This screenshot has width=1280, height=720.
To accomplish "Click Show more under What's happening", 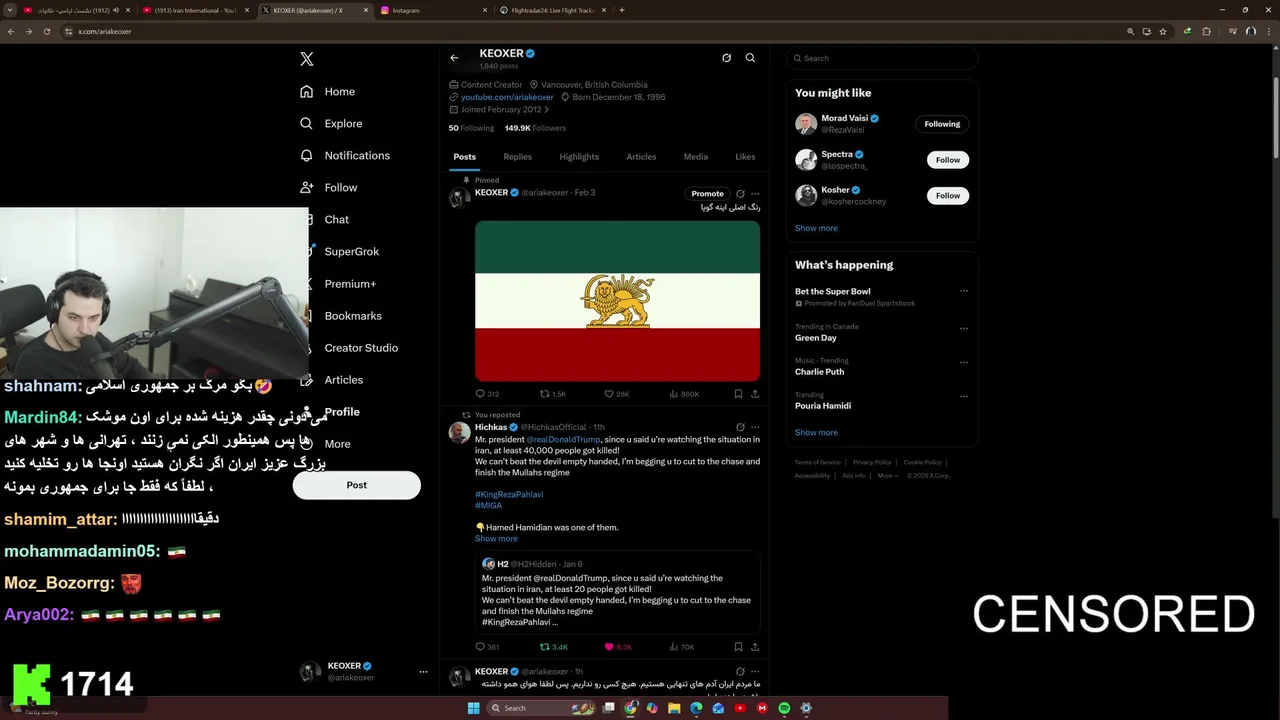I will [x=816, y=433].
